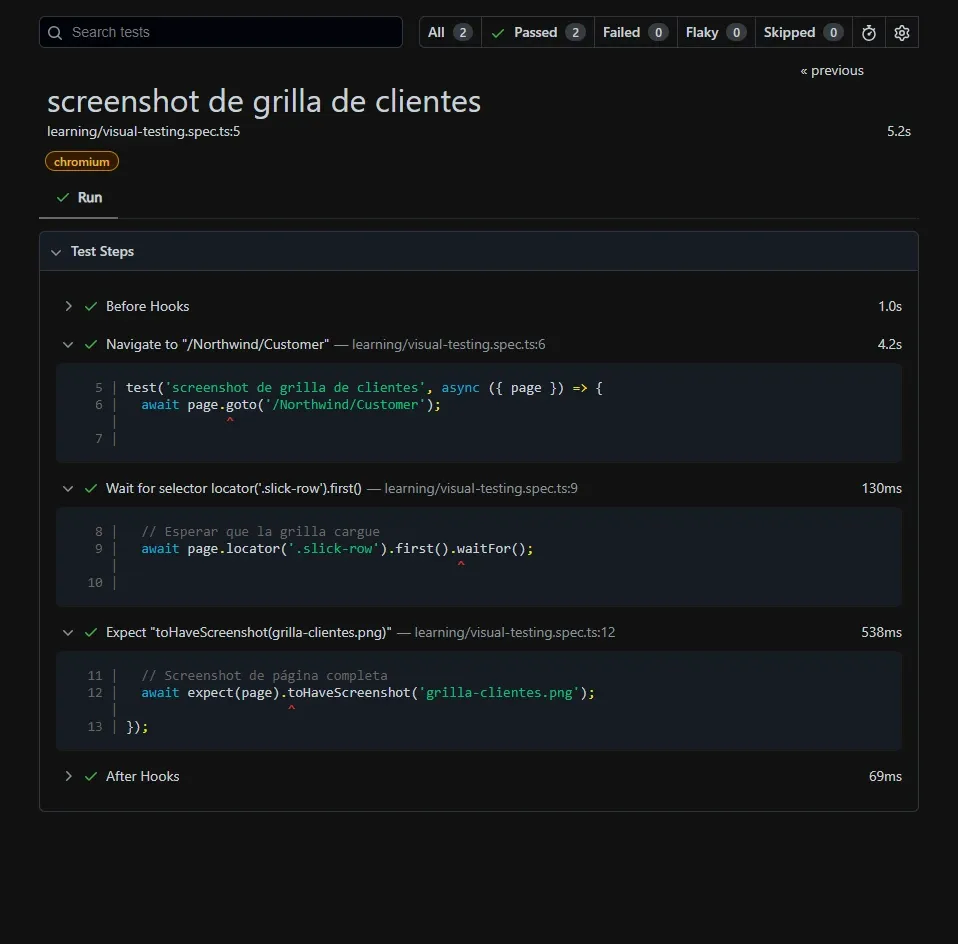Click the Wait for selector passed checkmark

pyautogui.click(x=91, y=489)
